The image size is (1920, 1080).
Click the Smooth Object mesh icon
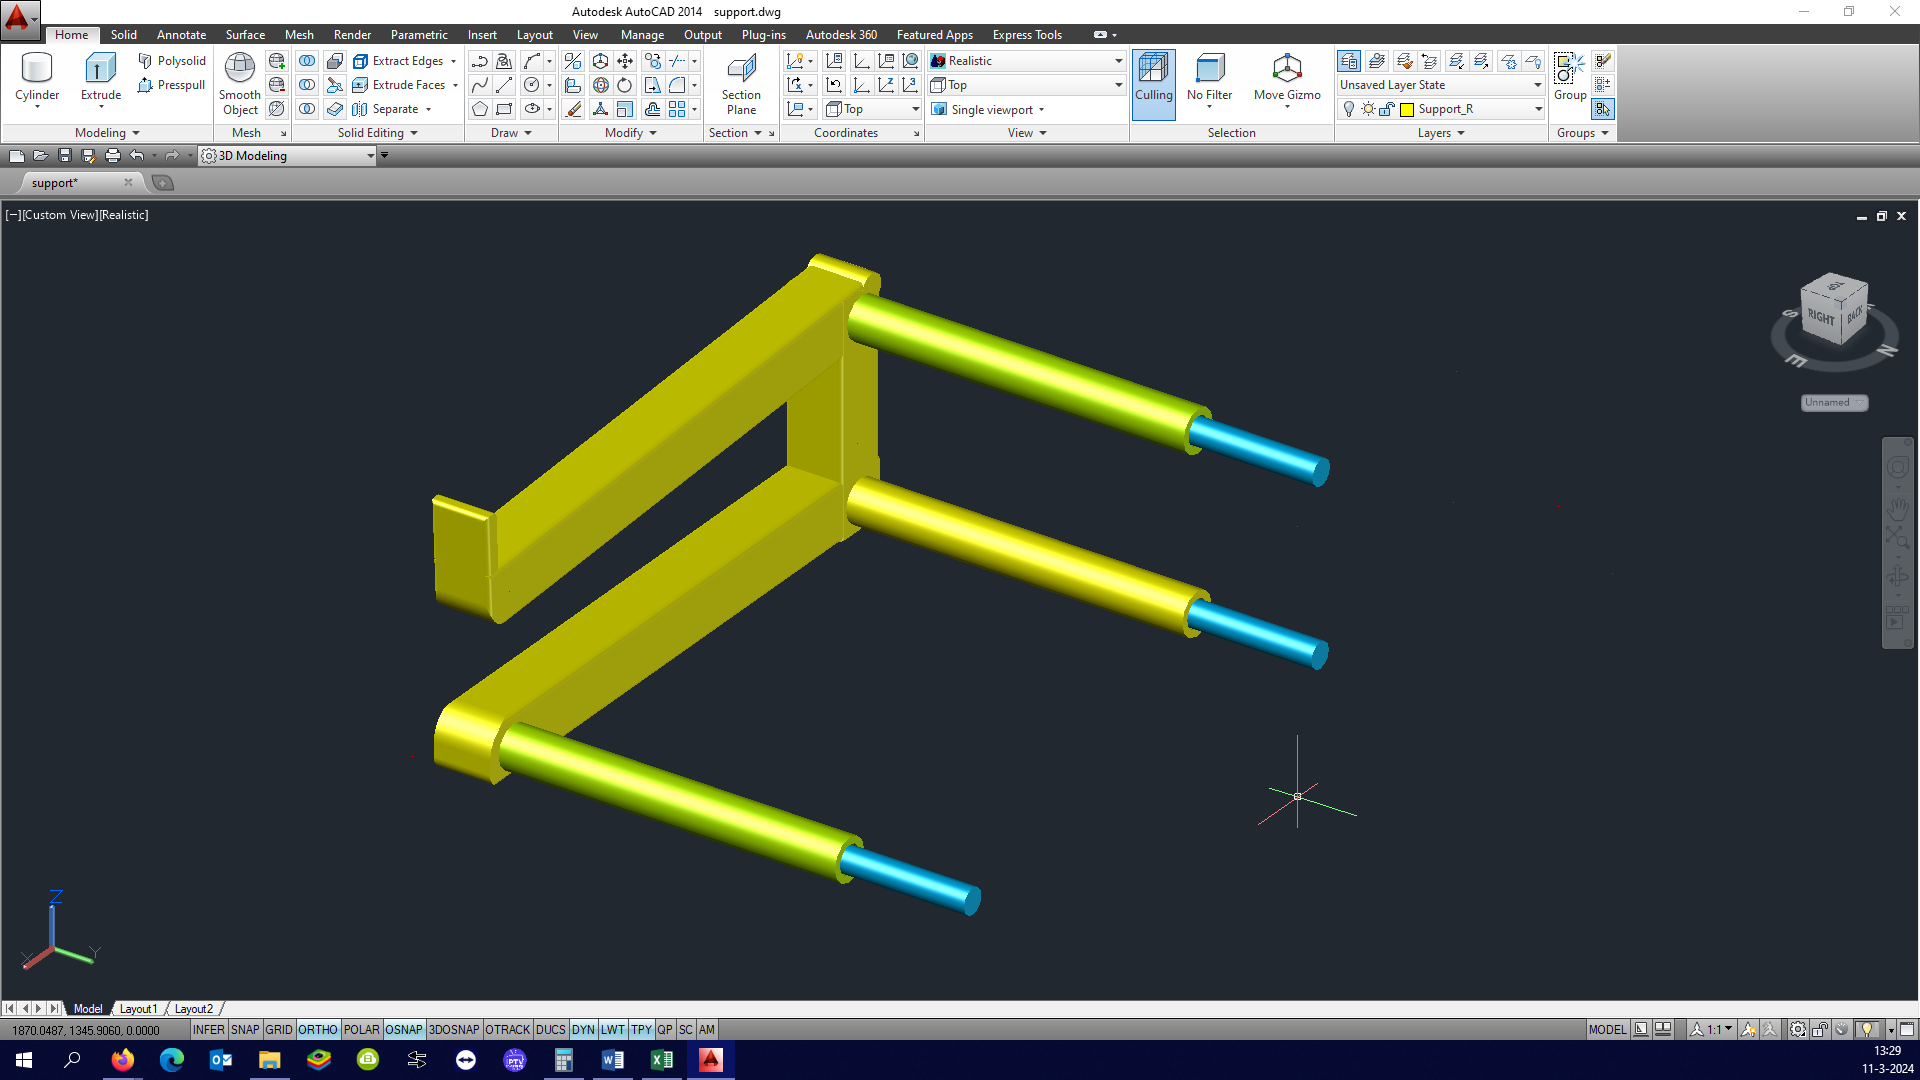click(x=240, y=85)
